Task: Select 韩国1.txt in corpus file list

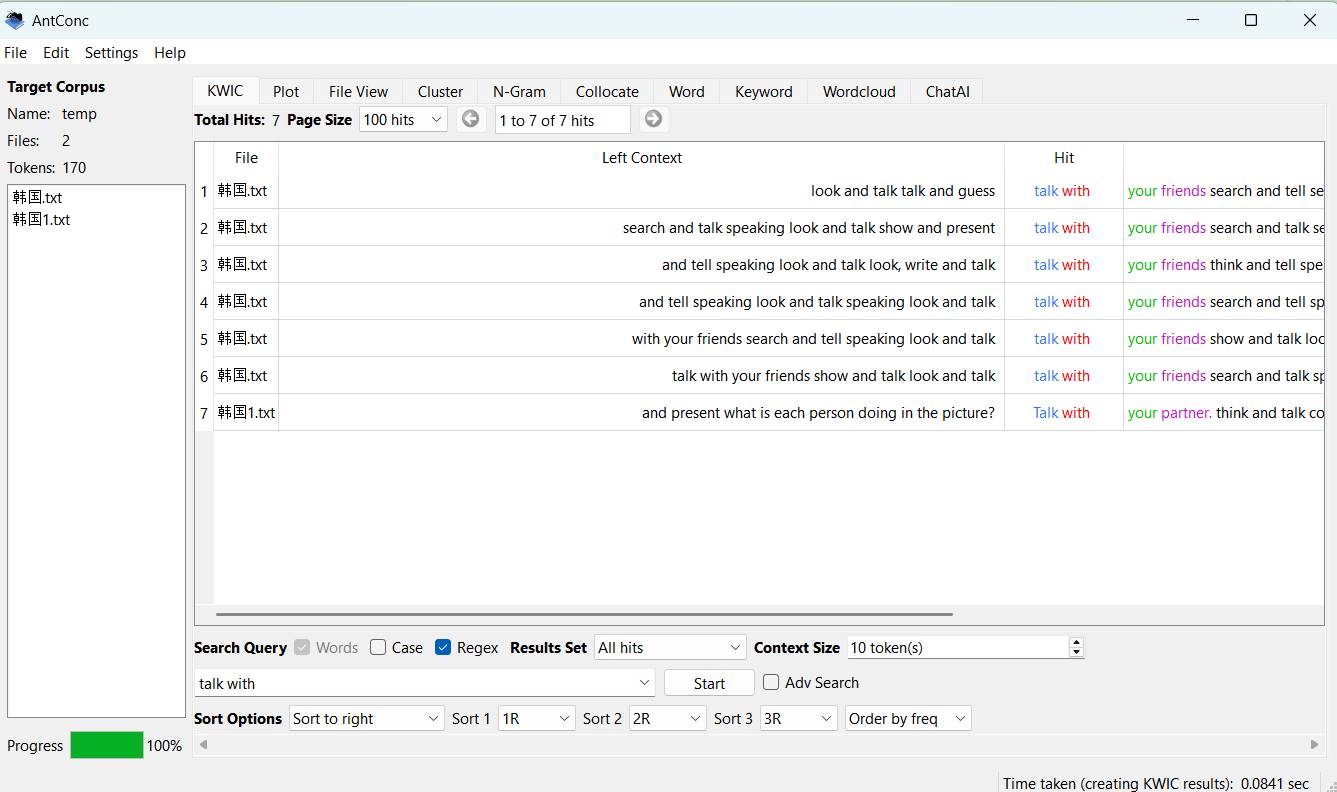Action: pos(42,219)
